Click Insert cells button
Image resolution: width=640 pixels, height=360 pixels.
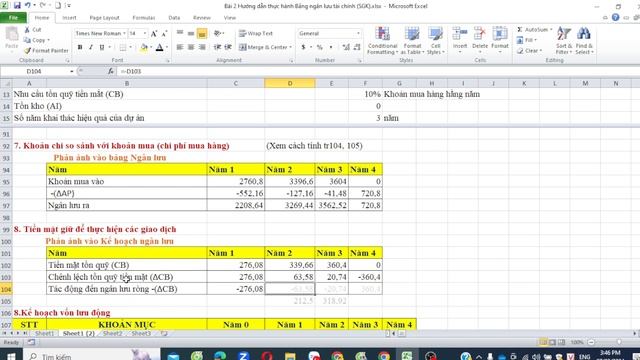point(460,40)
